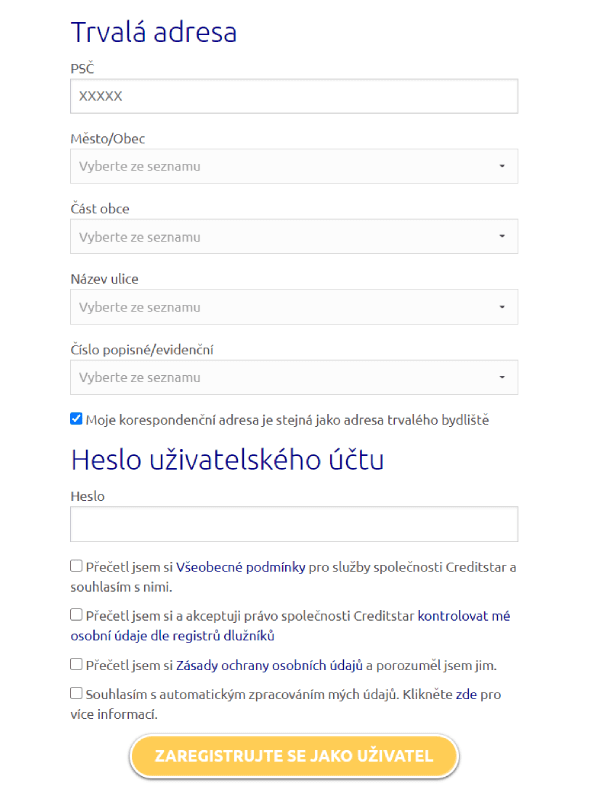Open the kontrolovat mé osobní údaje link
This screenshot has width=600, height=802.
click(x=290, y=626)
